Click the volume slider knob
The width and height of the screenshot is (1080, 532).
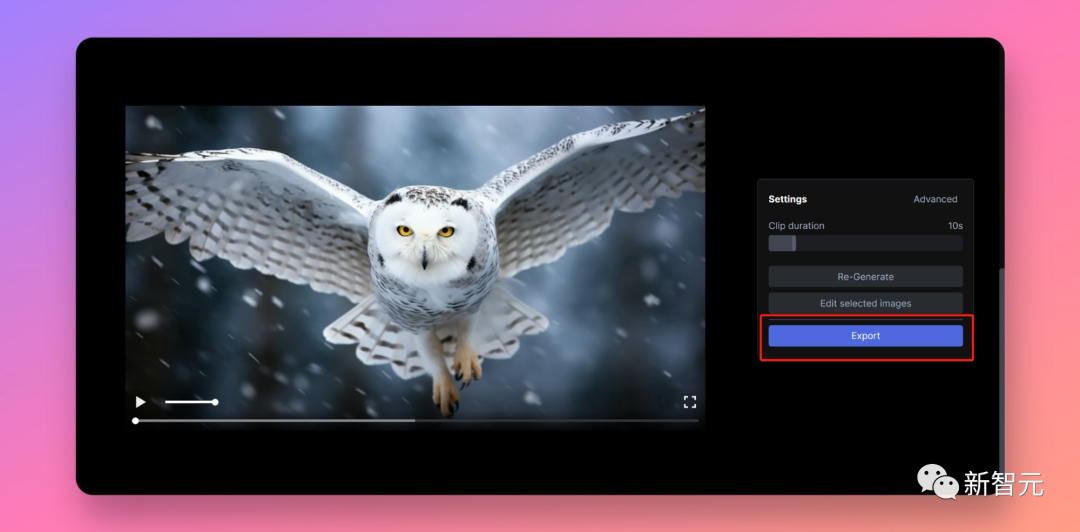point(215,402)
